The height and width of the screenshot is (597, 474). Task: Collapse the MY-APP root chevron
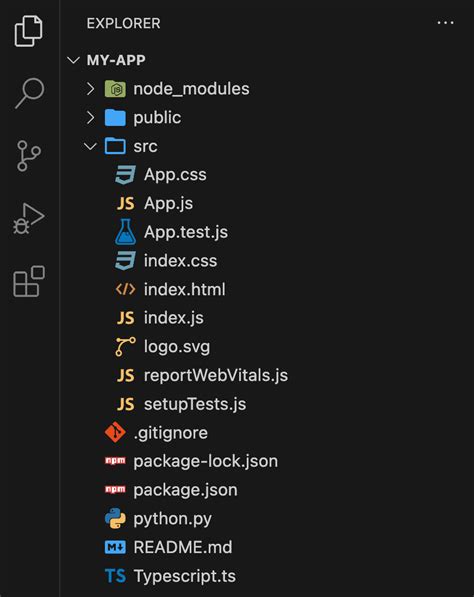coord(73,60)
